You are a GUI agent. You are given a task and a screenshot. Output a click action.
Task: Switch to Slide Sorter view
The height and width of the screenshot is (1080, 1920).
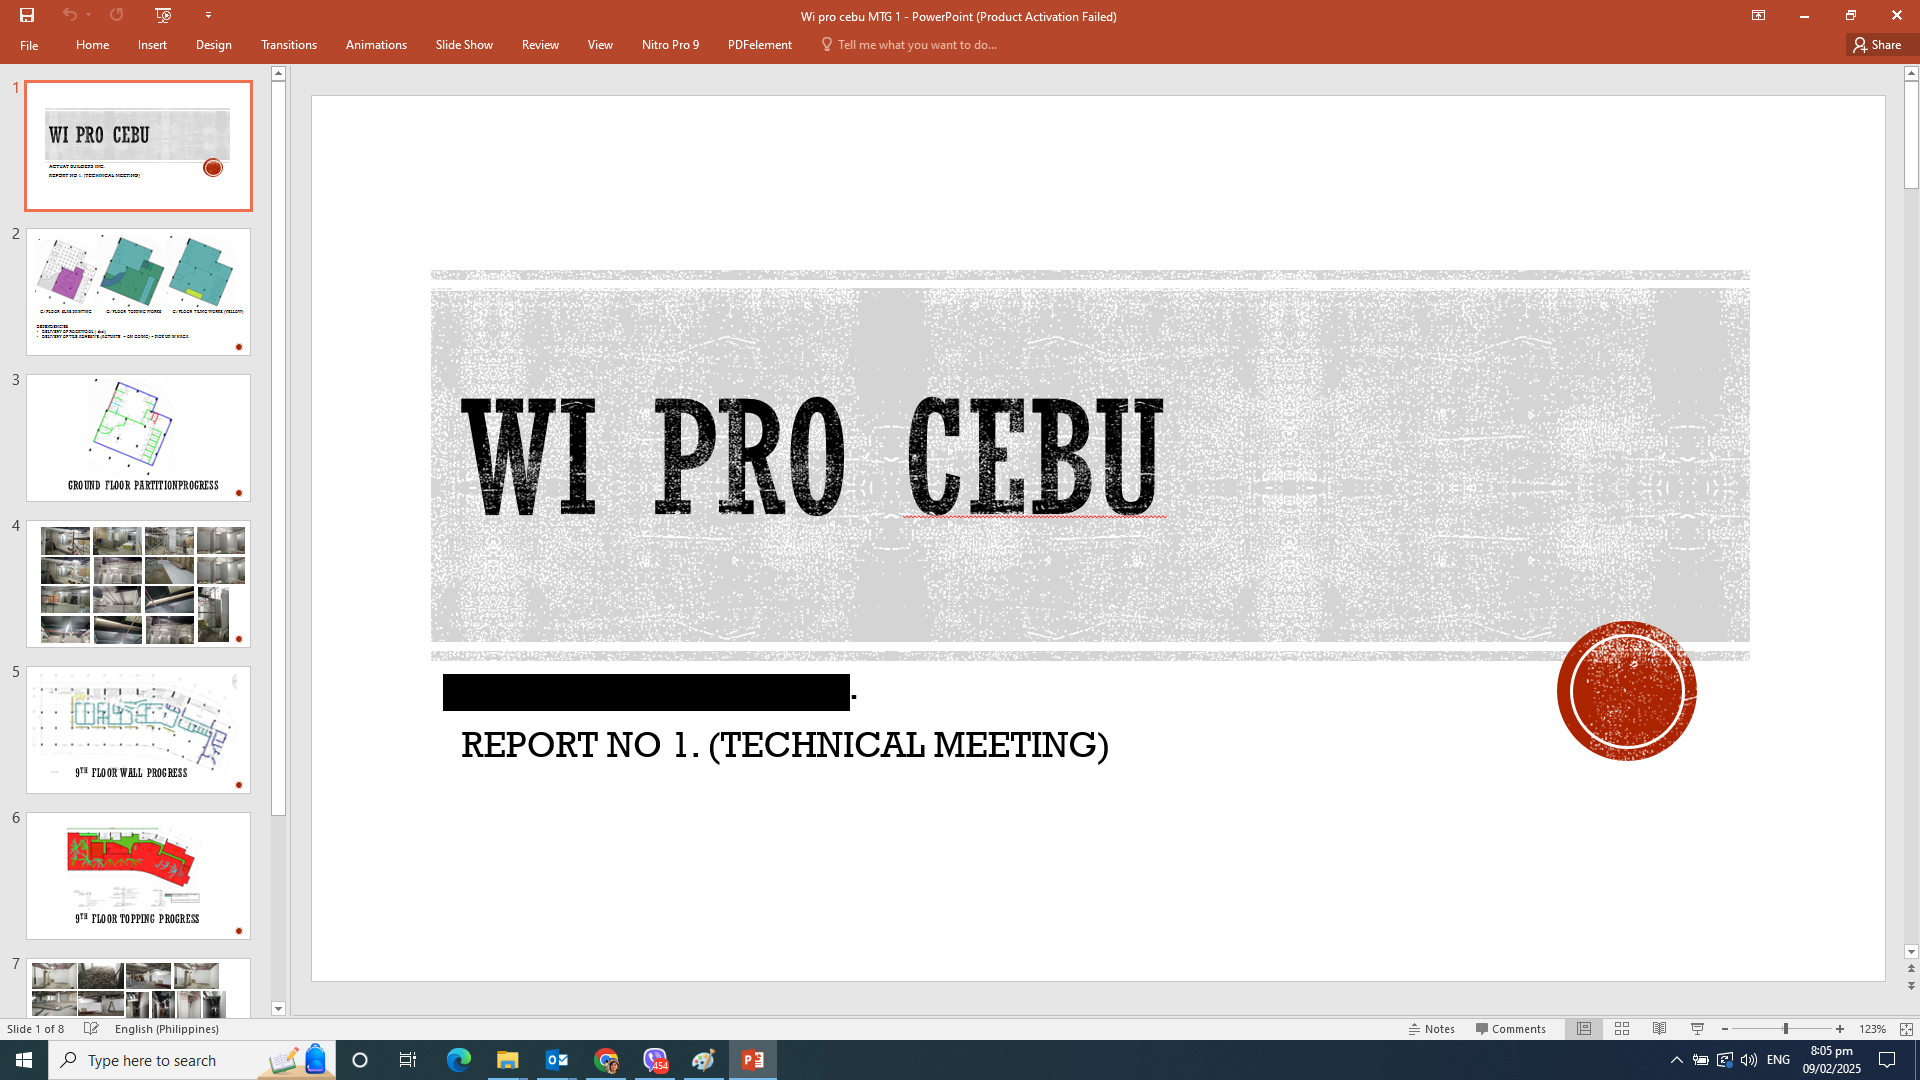[1622, 1029]
